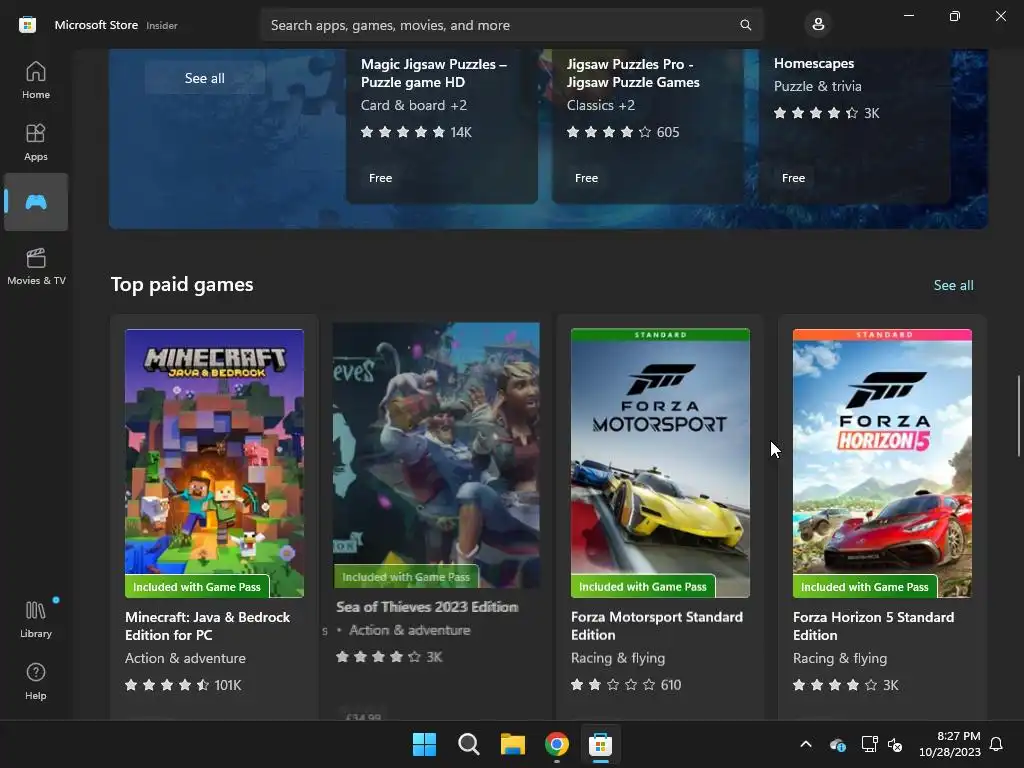The height and width of the screenshot is (768, 1024).
Task: Click the search magnifier icon in search box
Action: 745,25
